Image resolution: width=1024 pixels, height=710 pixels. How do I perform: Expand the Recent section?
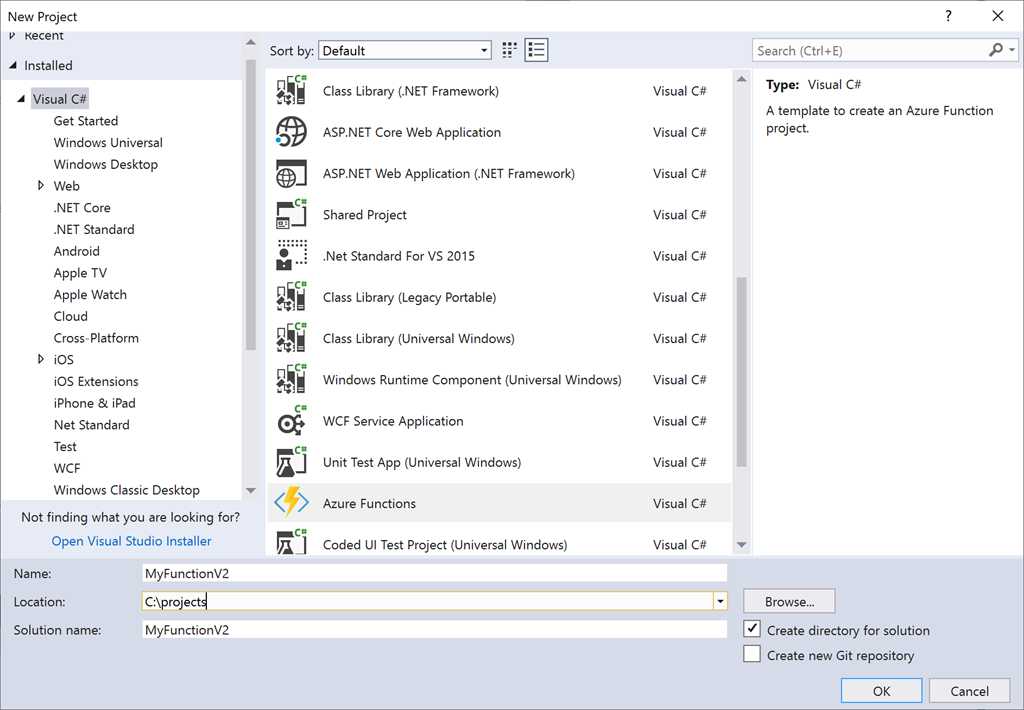click(12, 36)
